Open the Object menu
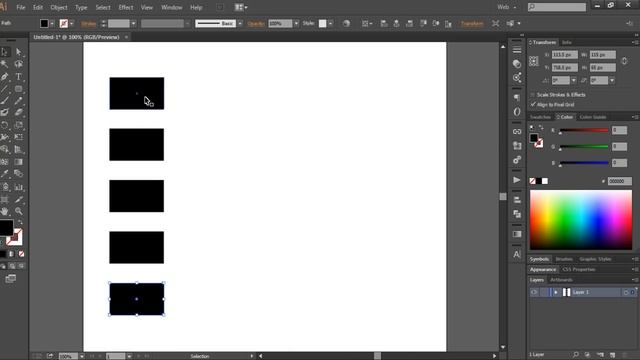Image resolution: width=640 pixels, height=360 pixels. [x=59, y=7]
